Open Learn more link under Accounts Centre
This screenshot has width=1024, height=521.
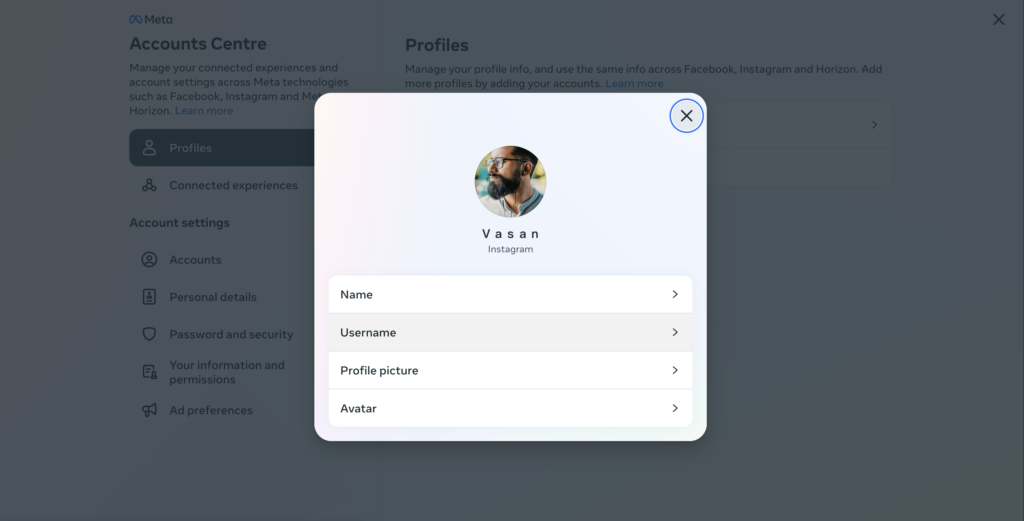pos(204,111)
